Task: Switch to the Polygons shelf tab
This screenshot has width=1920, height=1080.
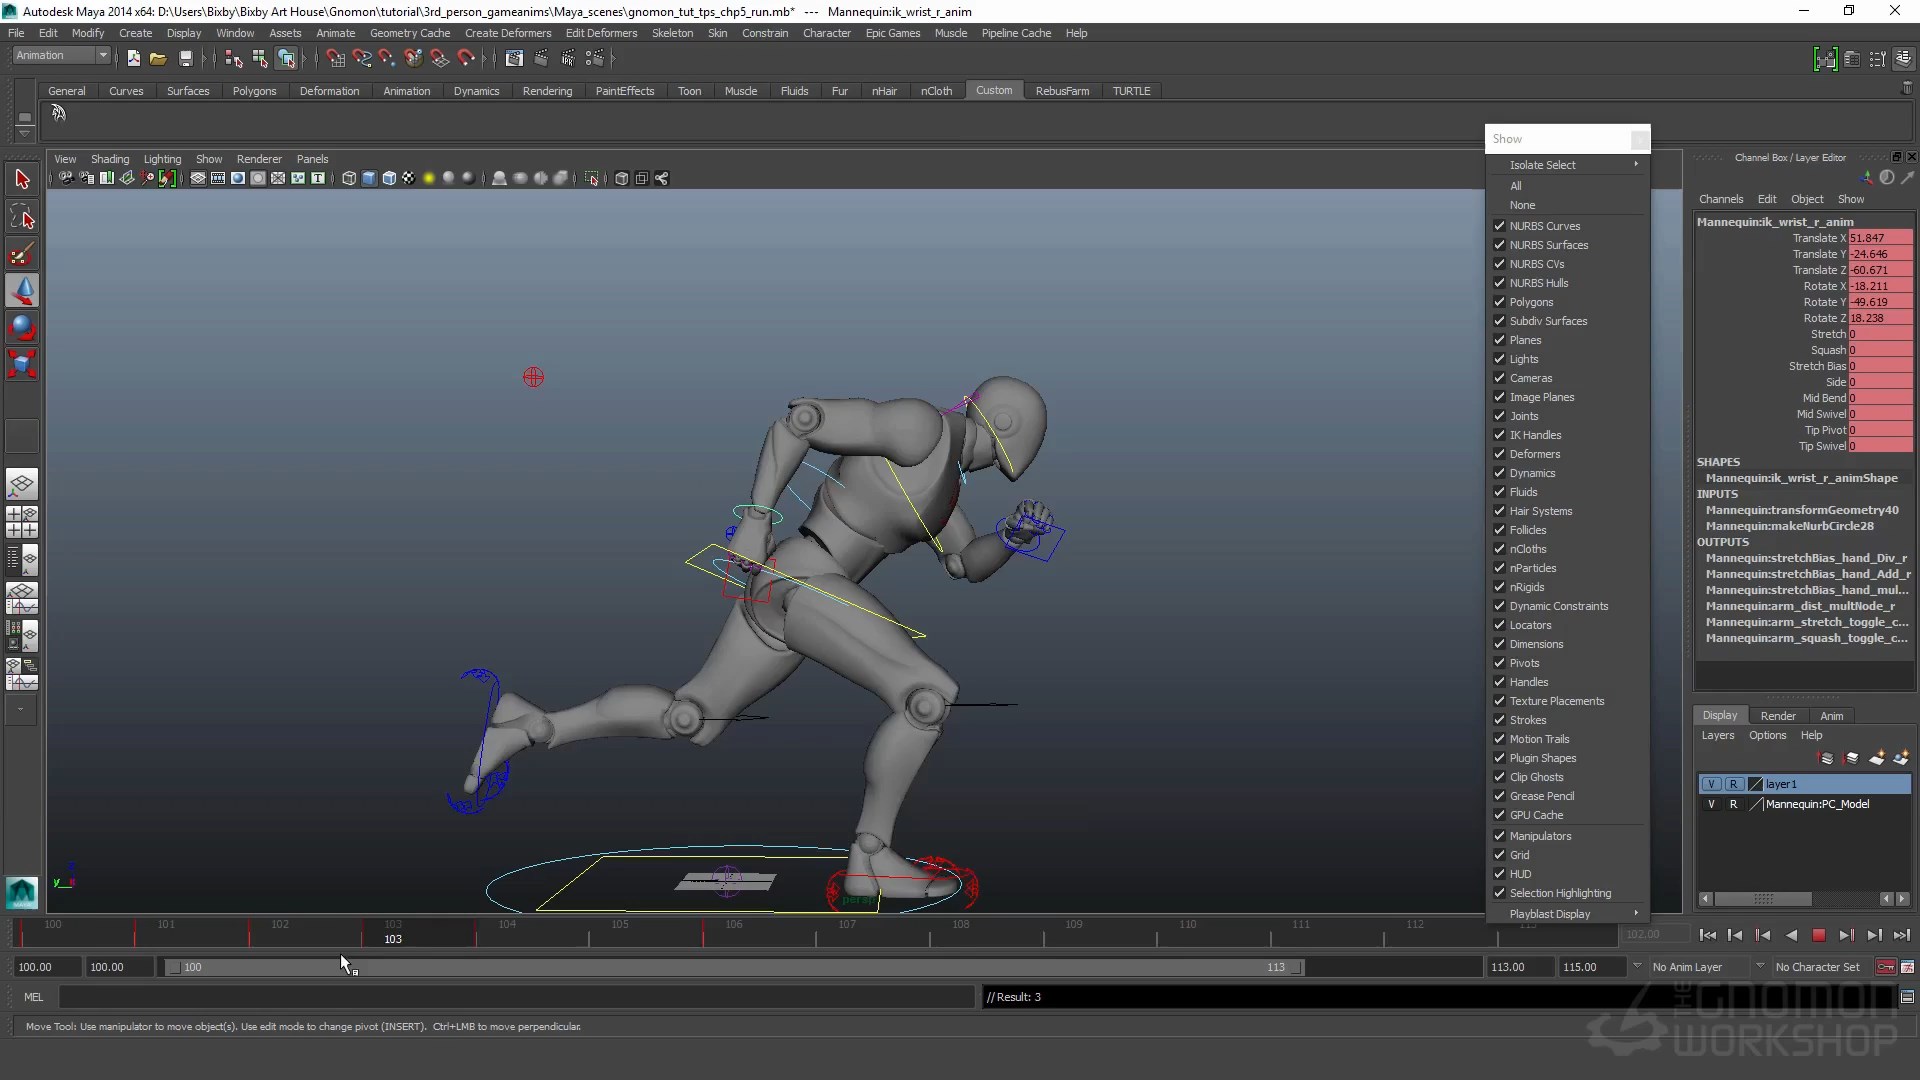Action: point(254,91)
